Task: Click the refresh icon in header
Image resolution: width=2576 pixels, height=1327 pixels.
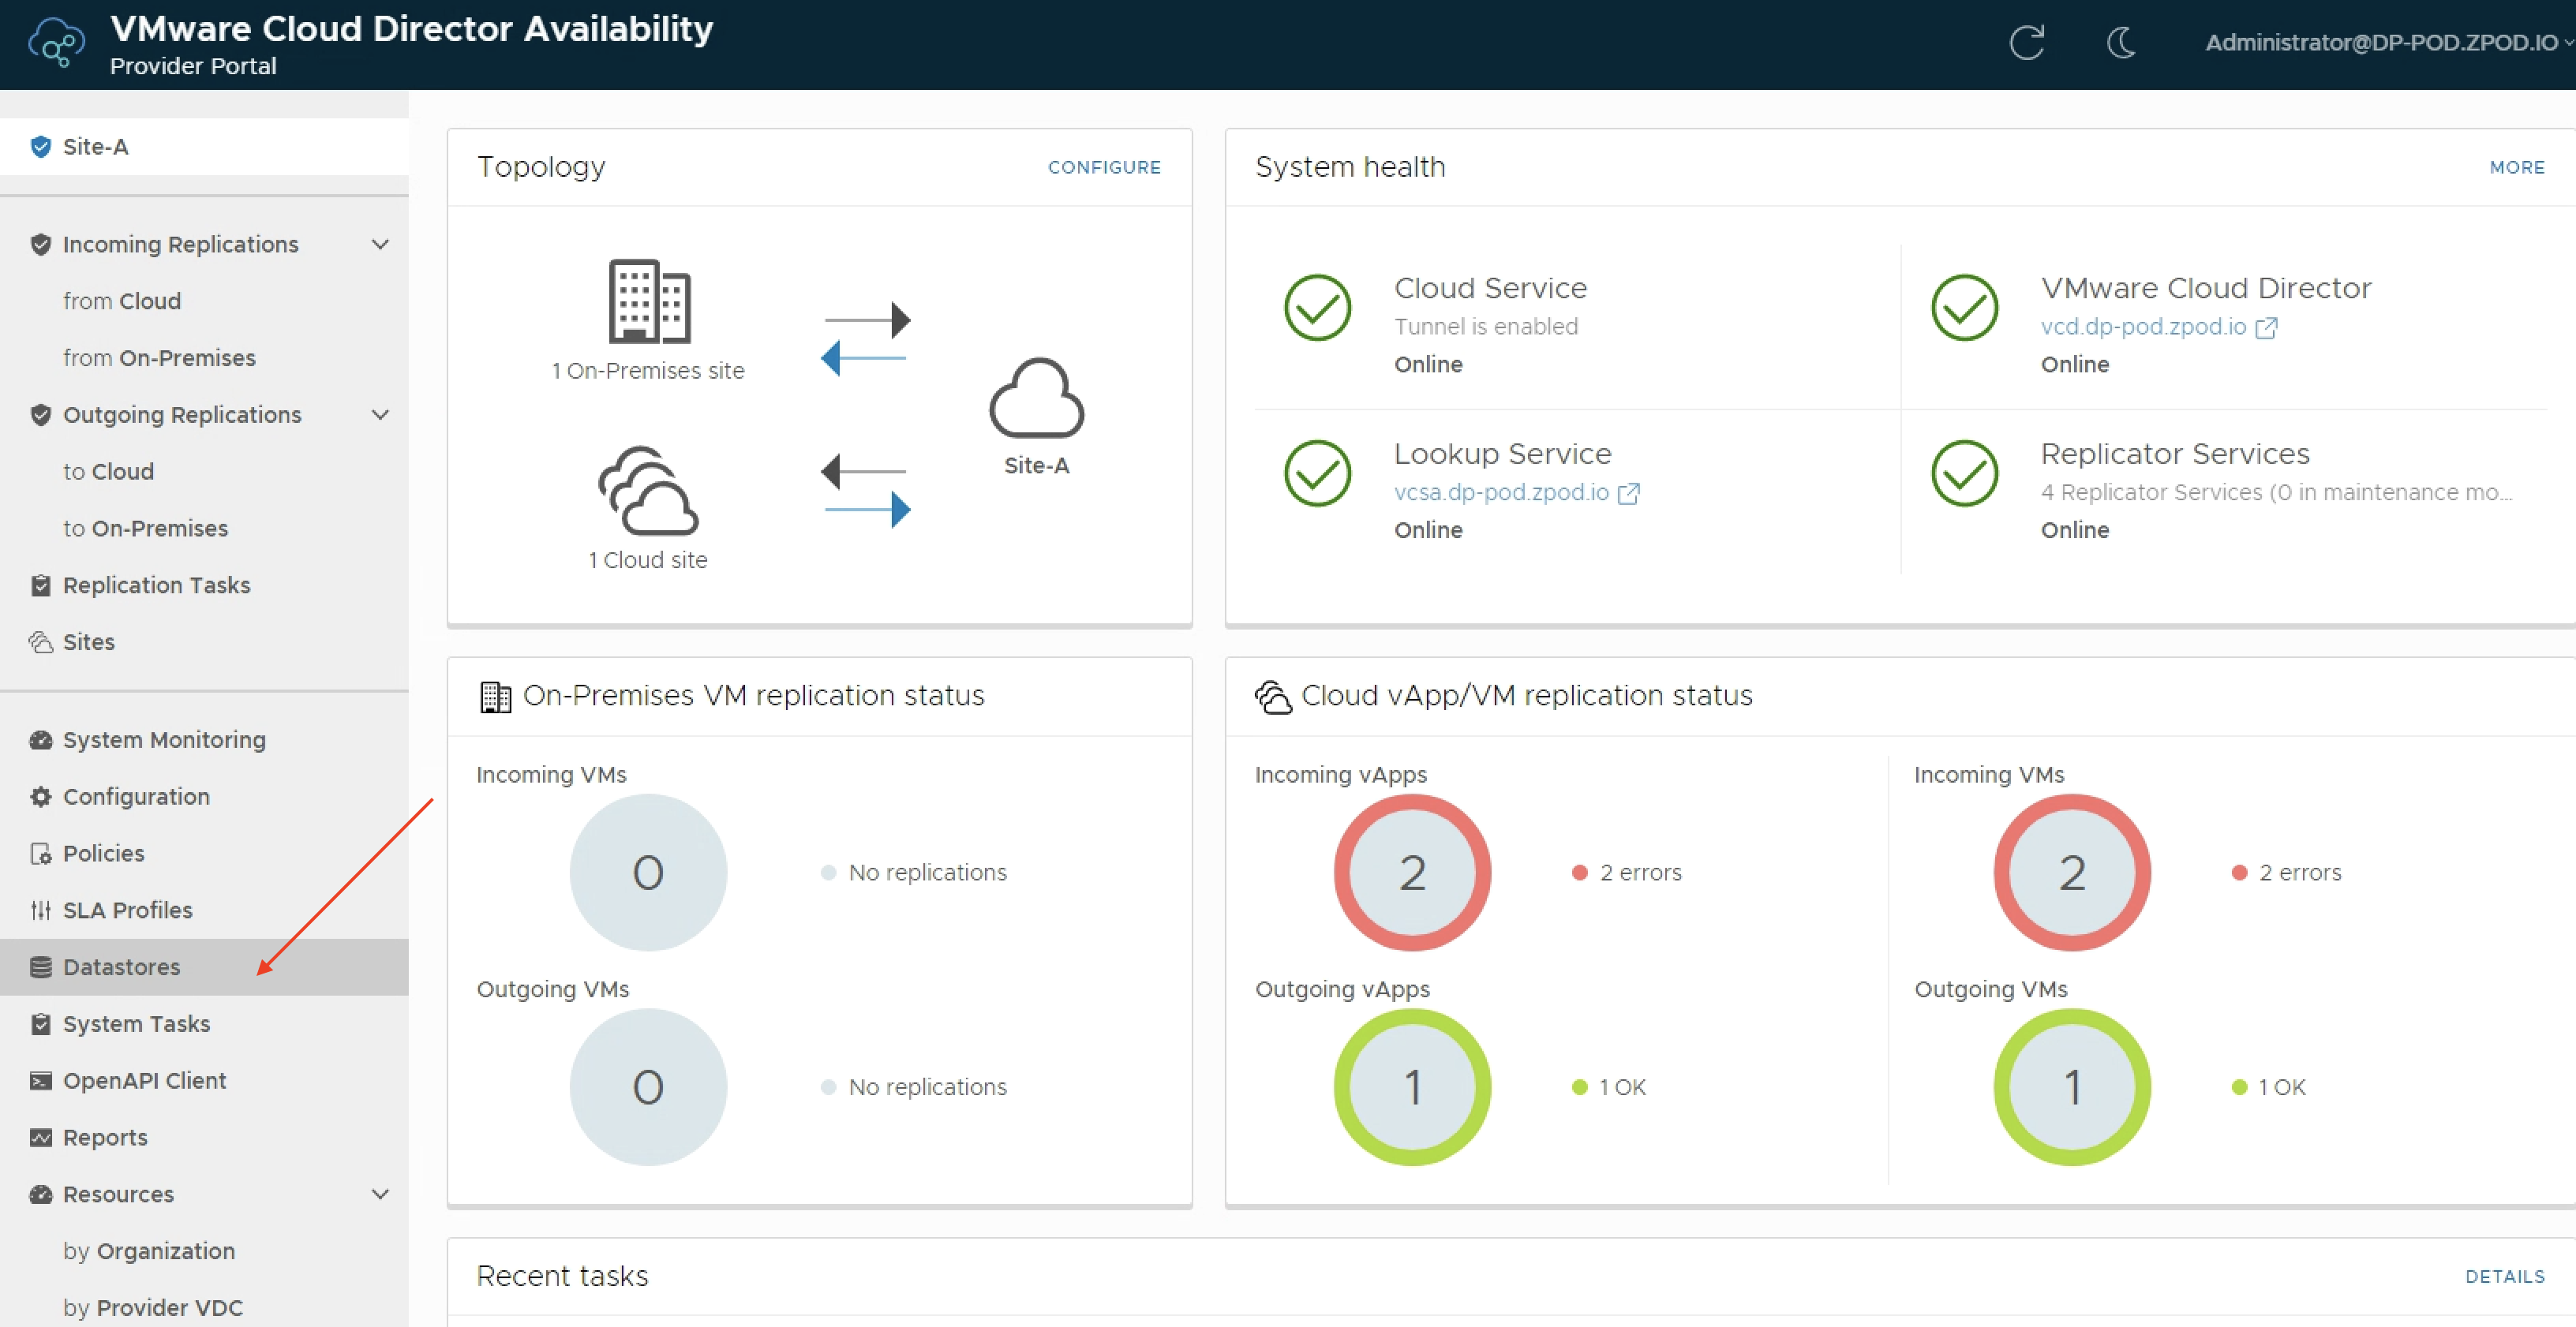Action: (2026, 43)
